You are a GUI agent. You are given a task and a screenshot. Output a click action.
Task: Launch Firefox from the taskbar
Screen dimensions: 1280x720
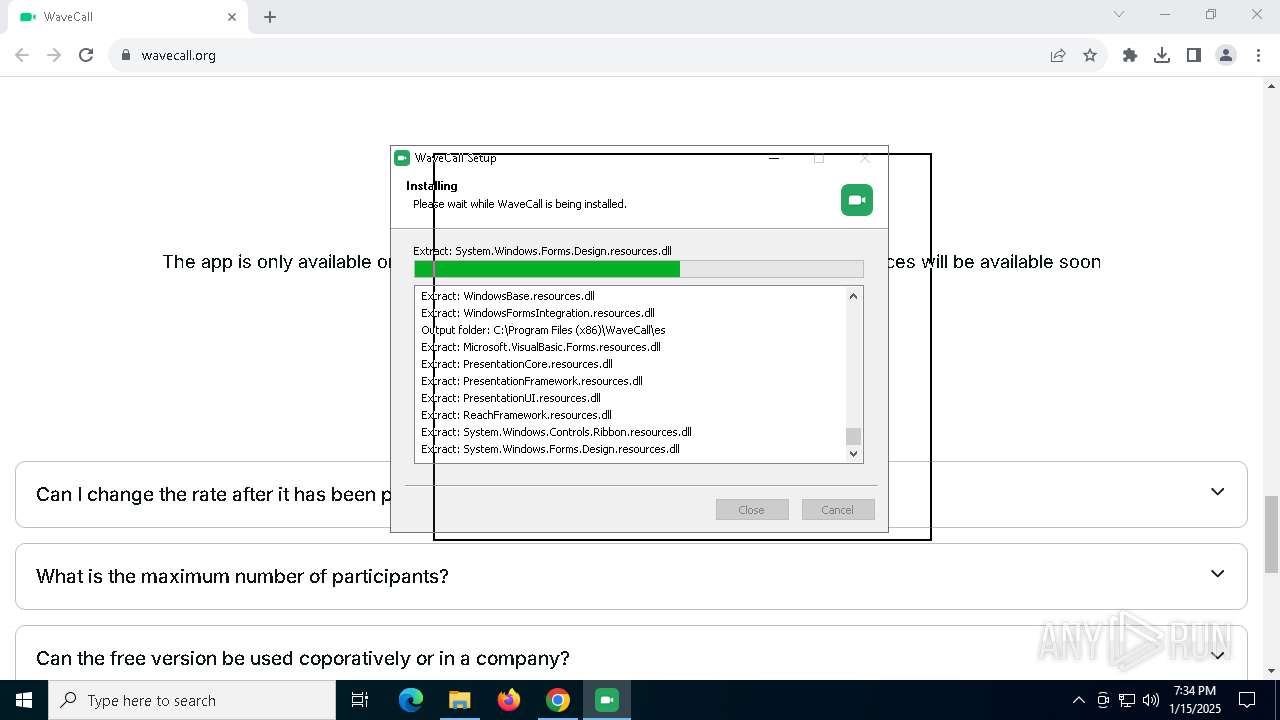click(x=509, y=700)
